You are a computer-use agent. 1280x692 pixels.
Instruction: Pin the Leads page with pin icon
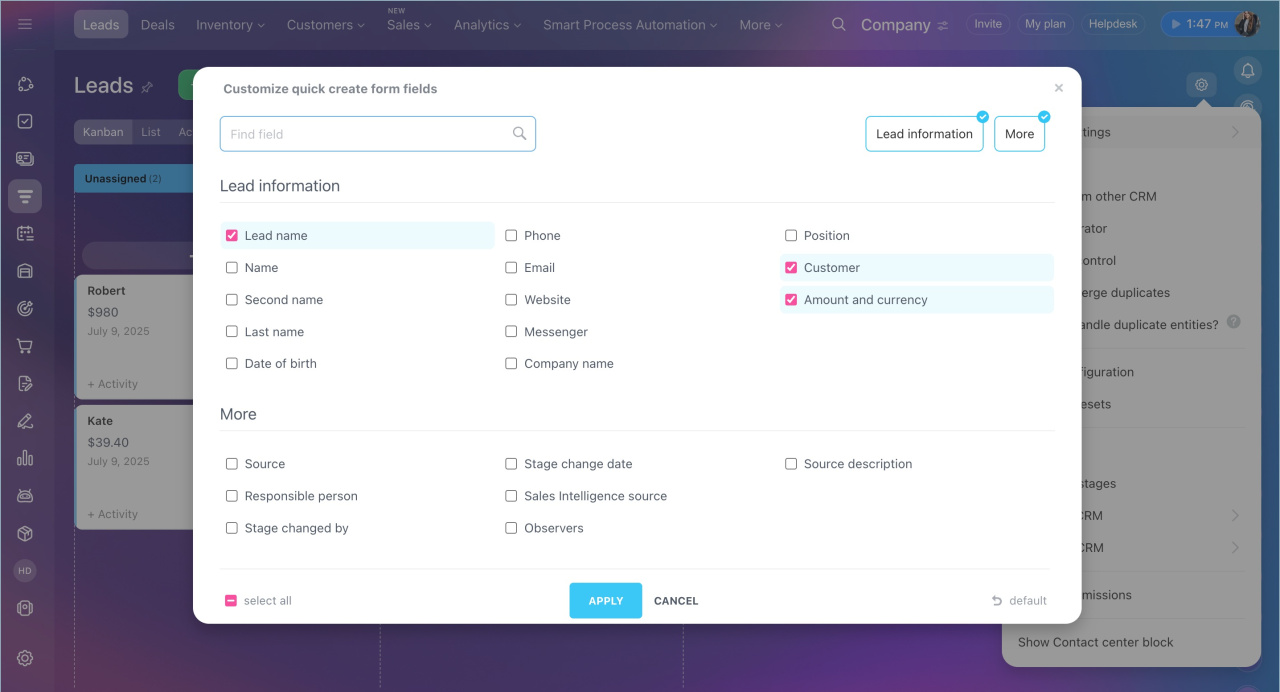coord(147,87)
